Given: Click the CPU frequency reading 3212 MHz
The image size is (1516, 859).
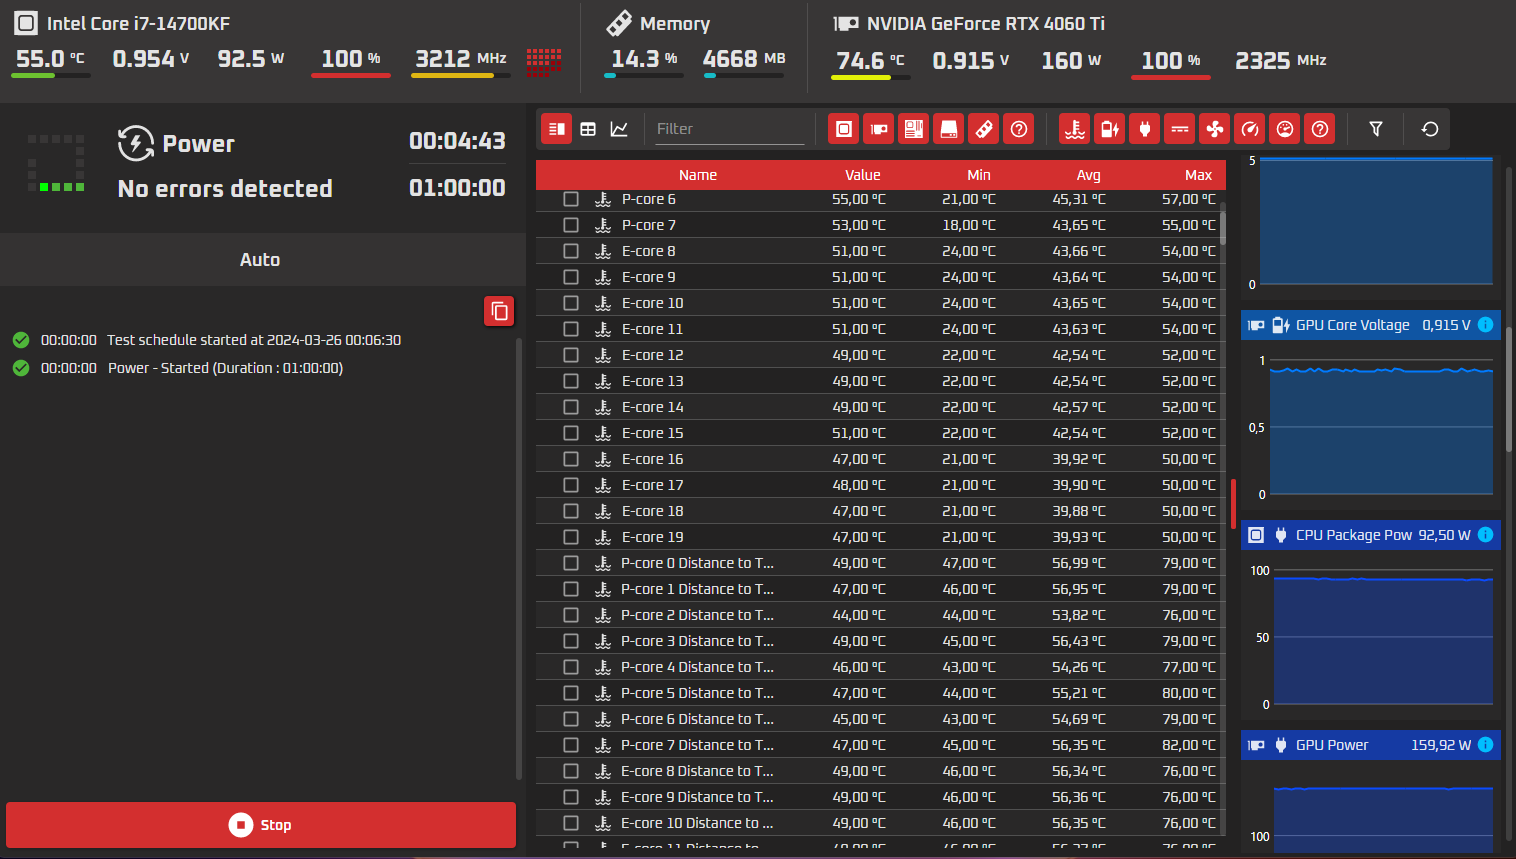Looking at the screenshot, I should (x=461, y=59).
